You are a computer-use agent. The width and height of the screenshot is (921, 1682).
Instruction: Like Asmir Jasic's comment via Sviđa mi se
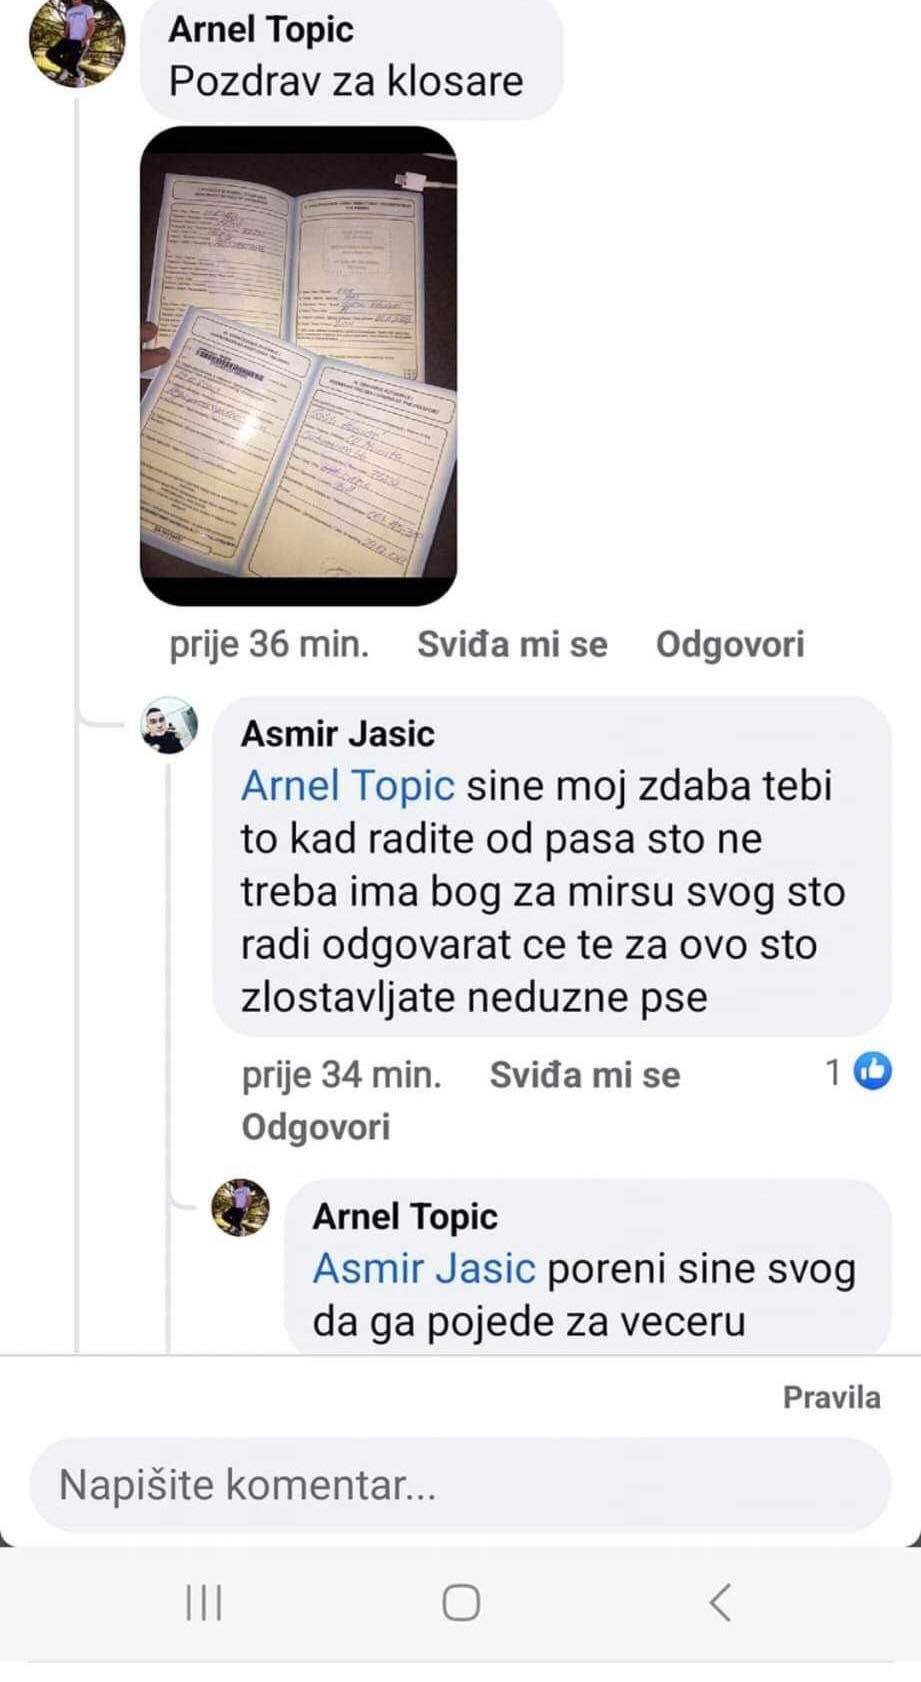point(585,1075)
